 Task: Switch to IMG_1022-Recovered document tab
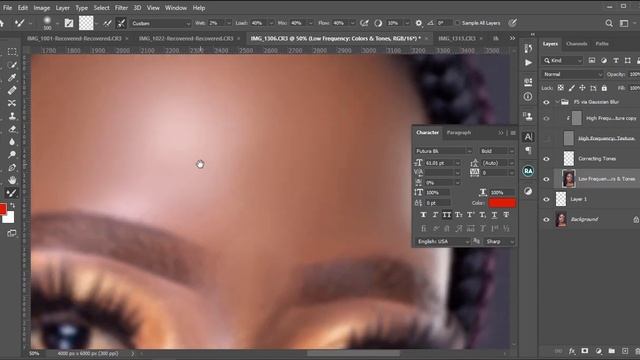point(186,38)
